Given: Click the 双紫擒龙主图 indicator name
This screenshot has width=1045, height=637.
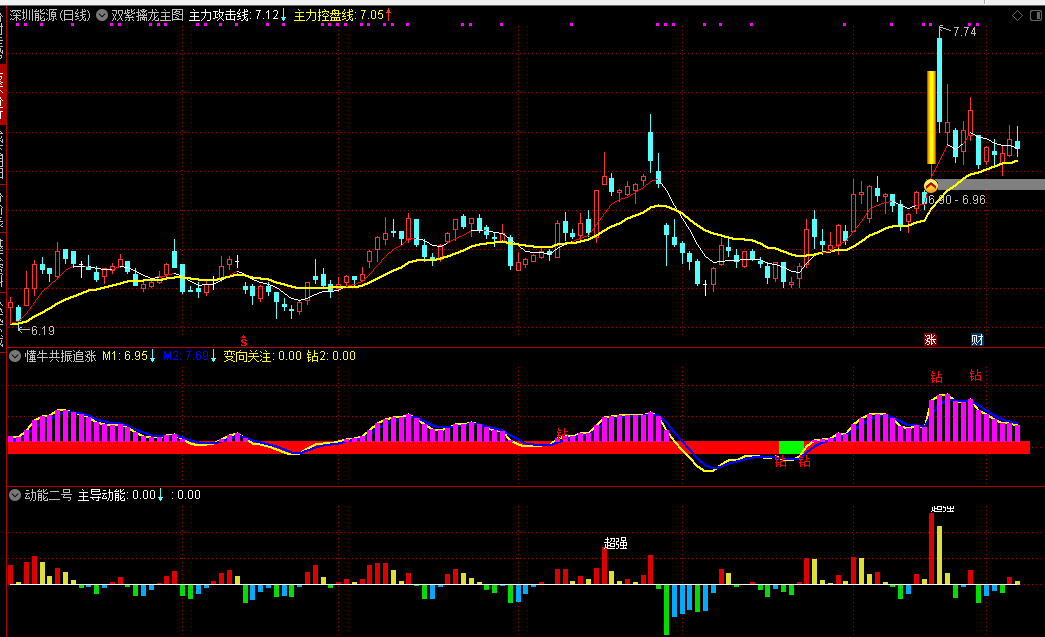Looking at the screenshot, I should tap(147, 15).
